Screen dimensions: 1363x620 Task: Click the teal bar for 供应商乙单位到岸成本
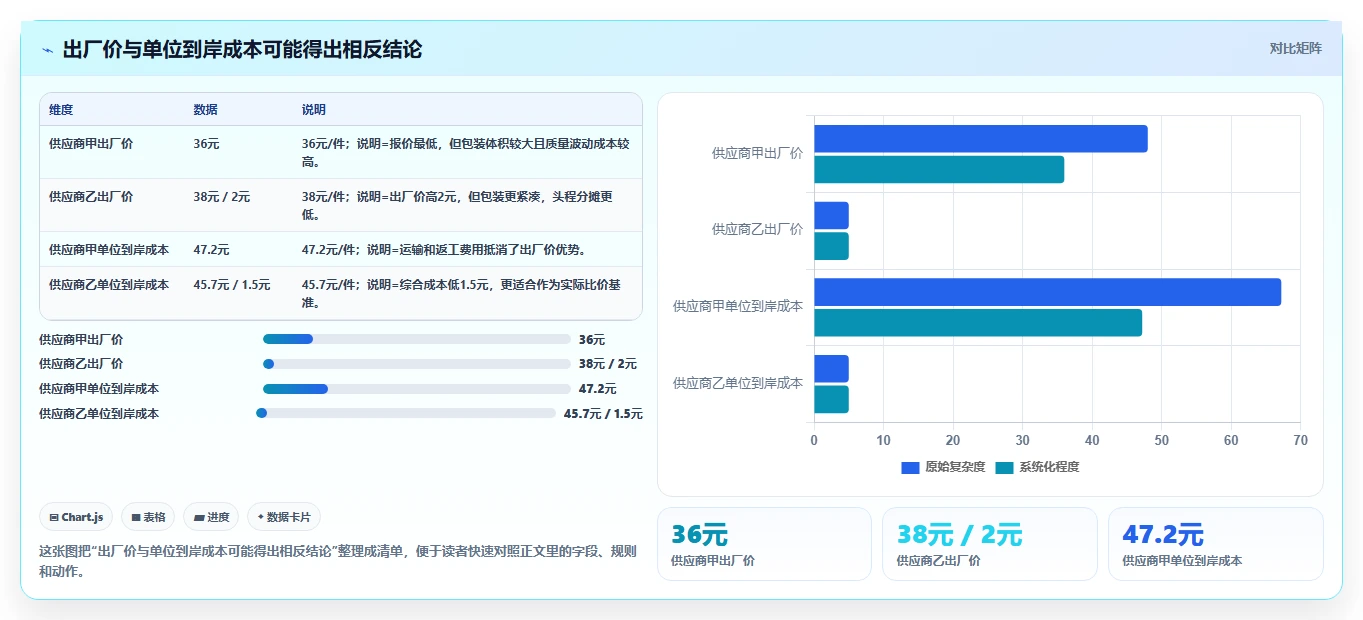pyautogui.click(x=831, y=400)
